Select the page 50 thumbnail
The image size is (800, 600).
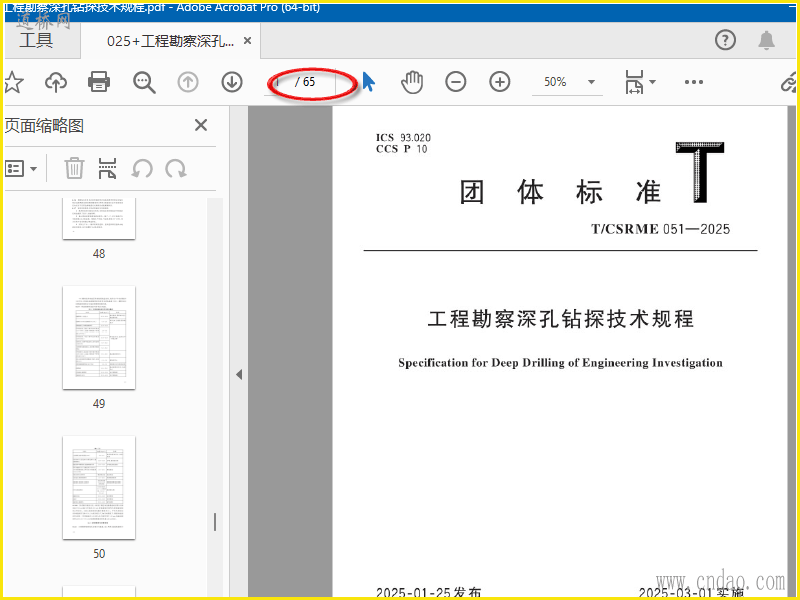click(99, 488)
